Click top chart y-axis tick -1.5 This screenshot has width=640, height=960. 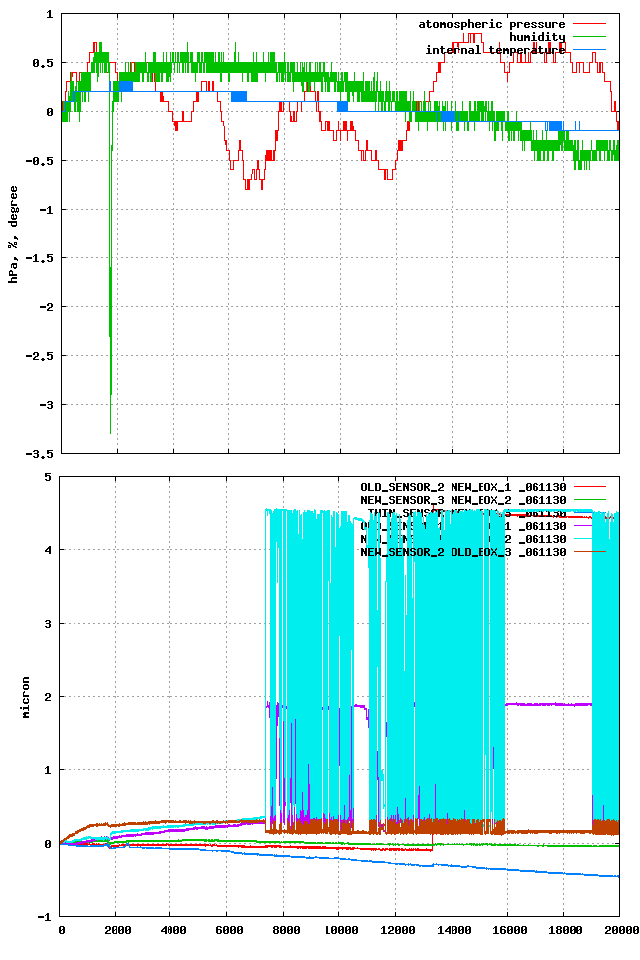[x=40, y=258]
